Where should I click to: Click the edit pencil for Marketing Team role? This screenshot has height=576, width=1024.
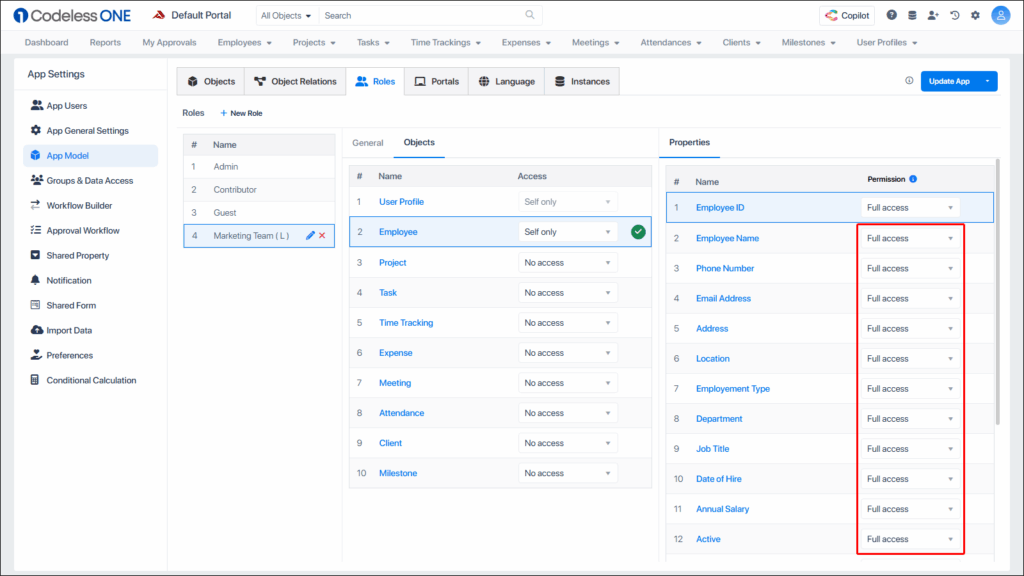[310, 235]
